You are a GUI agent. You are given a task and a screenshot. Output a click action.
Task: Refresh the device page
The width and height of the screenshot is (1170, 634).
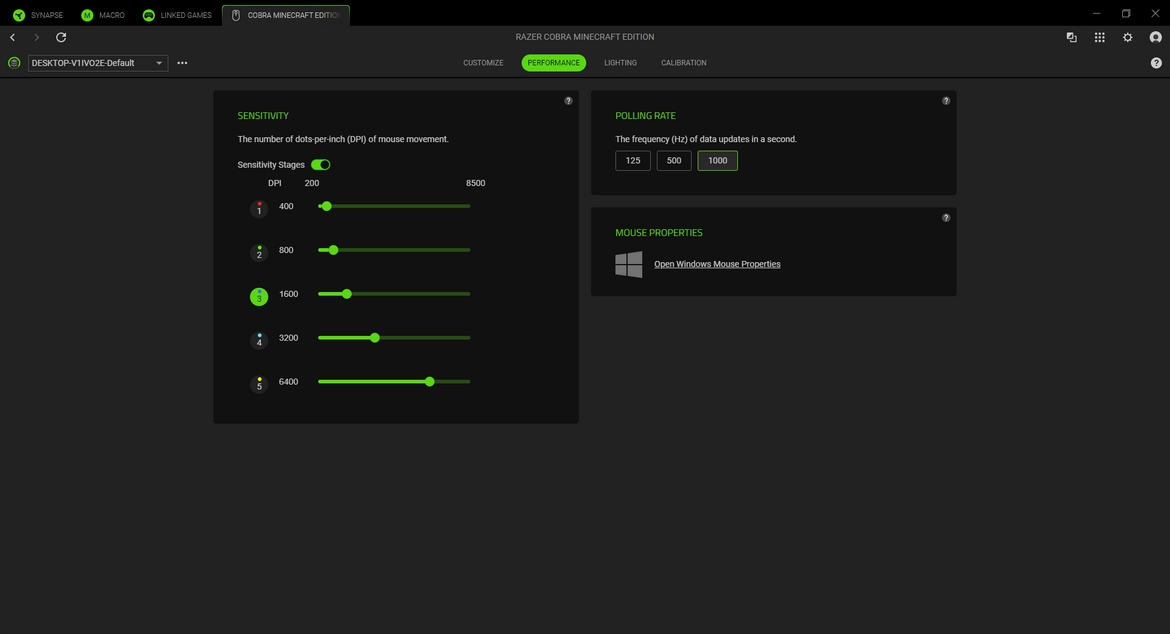point(61,37)
